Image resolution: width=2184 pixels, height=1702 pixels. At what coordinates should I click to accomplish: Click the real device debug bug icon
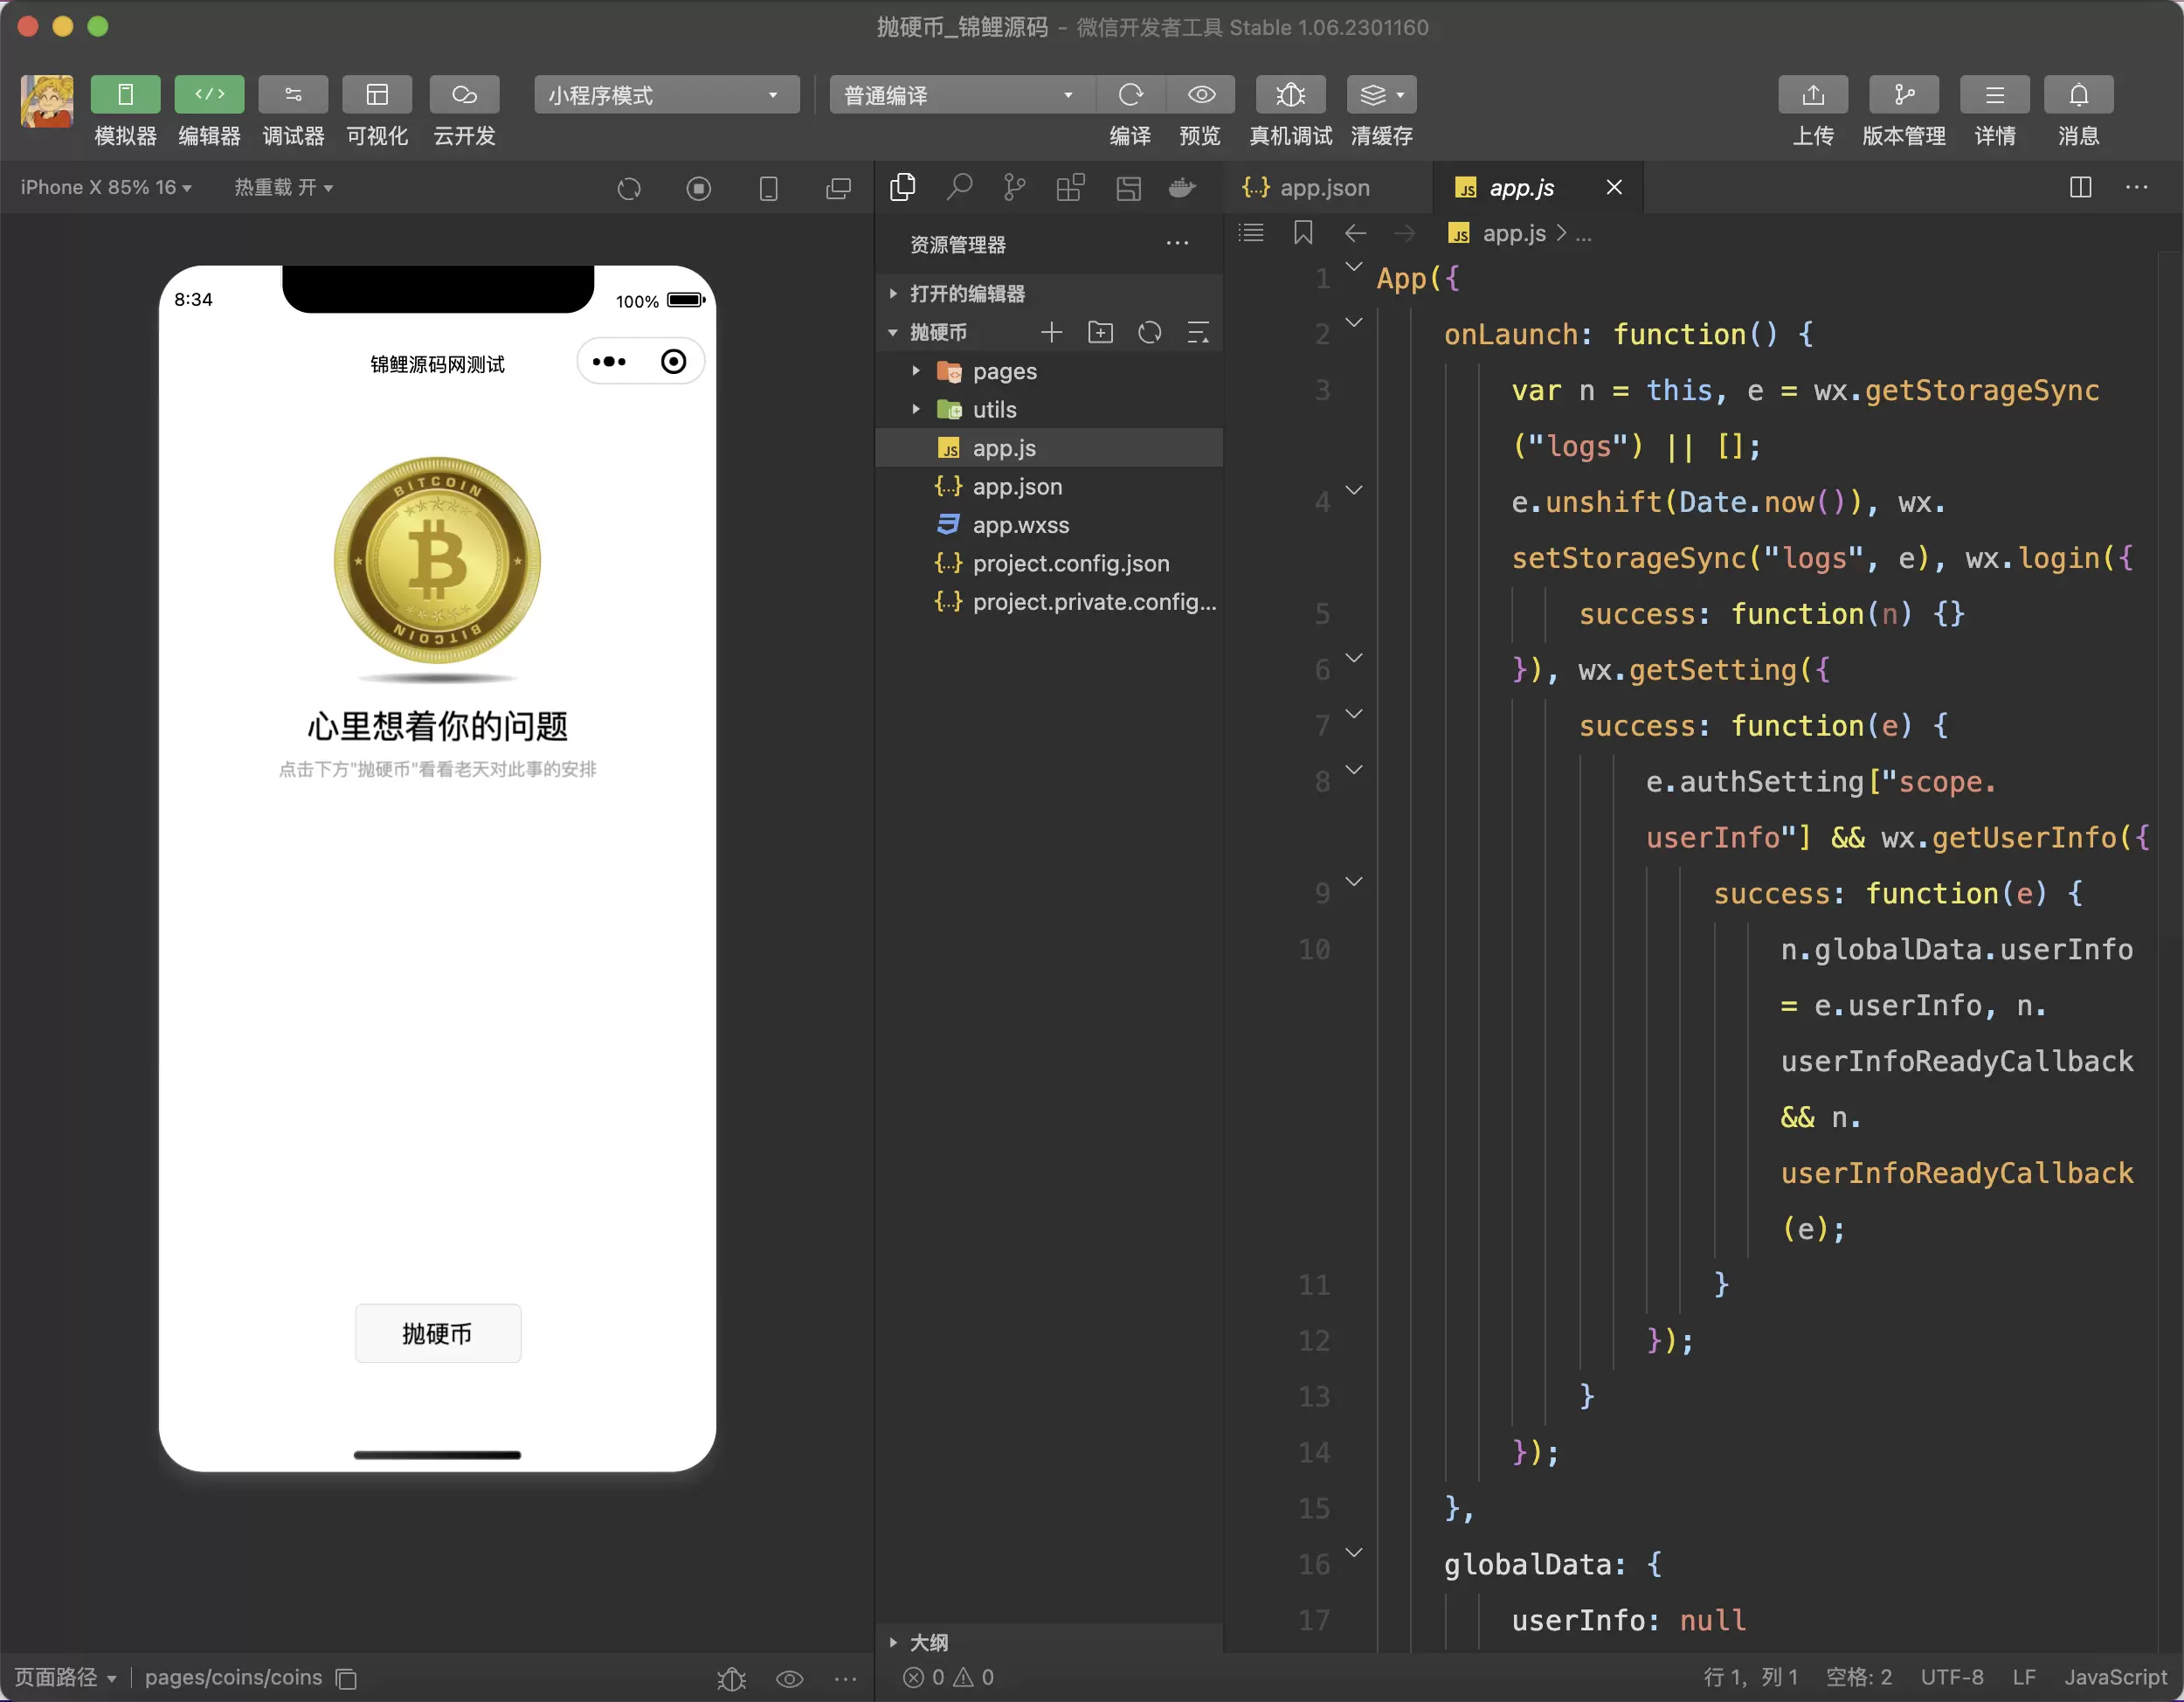(1291, 95)
